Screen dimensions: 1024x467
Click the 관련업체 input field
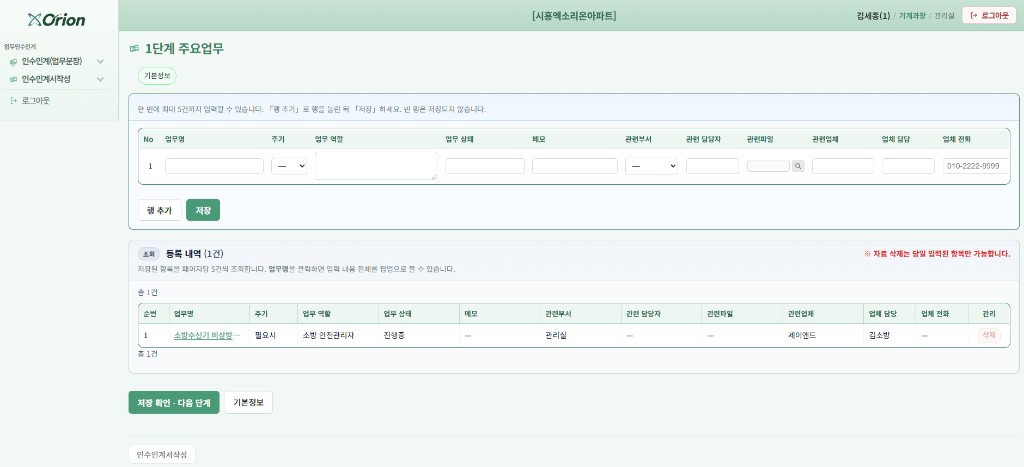pos(843,166)
